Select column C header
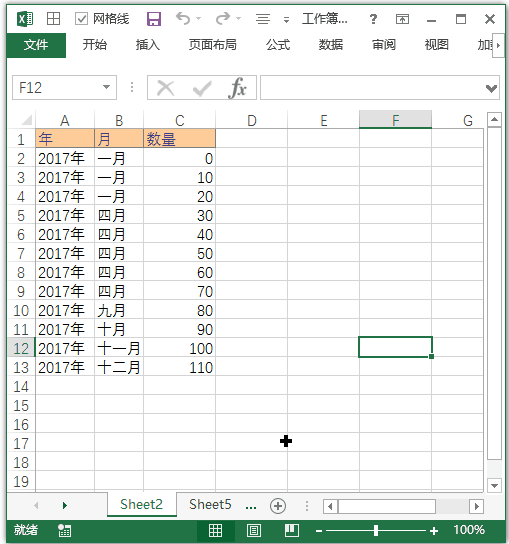Image resolution: width=509 pixels, height=544 pixels. (179, 120)
